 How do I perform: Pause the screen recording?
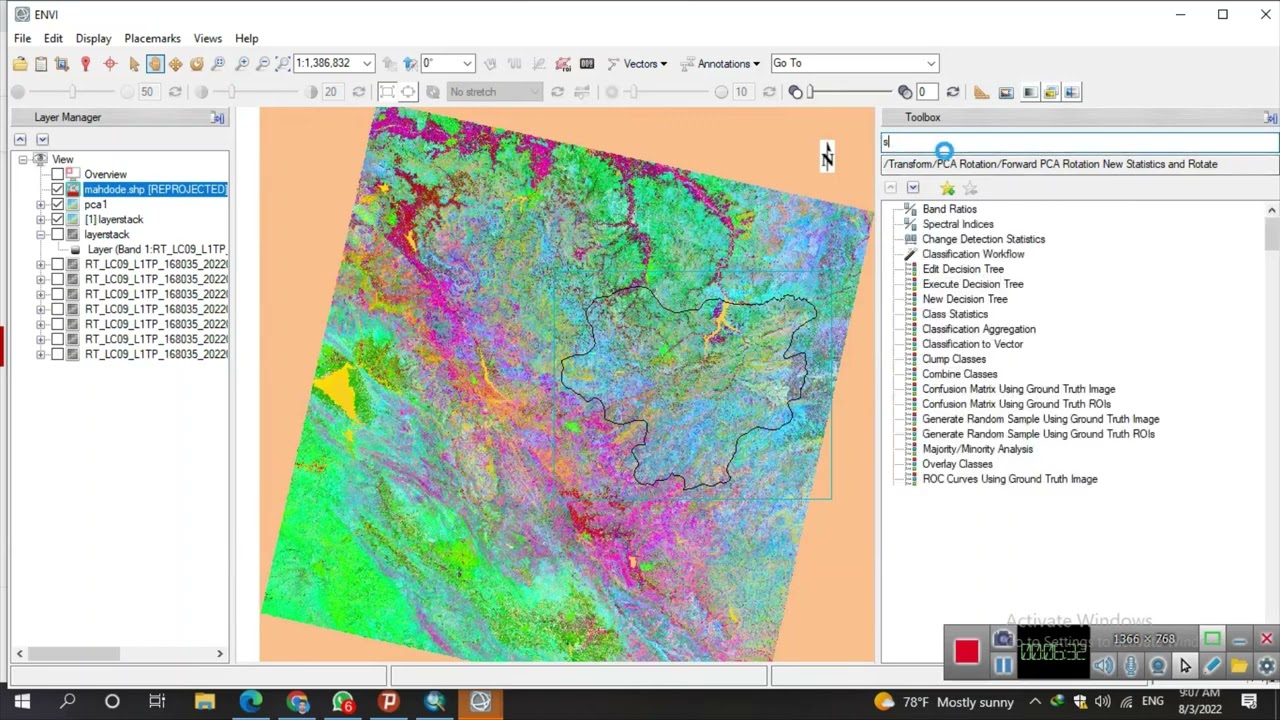(1003, 666)
